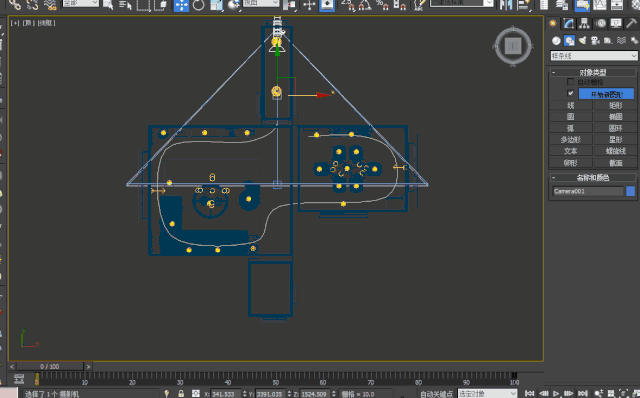Click the 文本 shape button
The width and height of the screenshot is (640, 398).
(x=570, y=151)
